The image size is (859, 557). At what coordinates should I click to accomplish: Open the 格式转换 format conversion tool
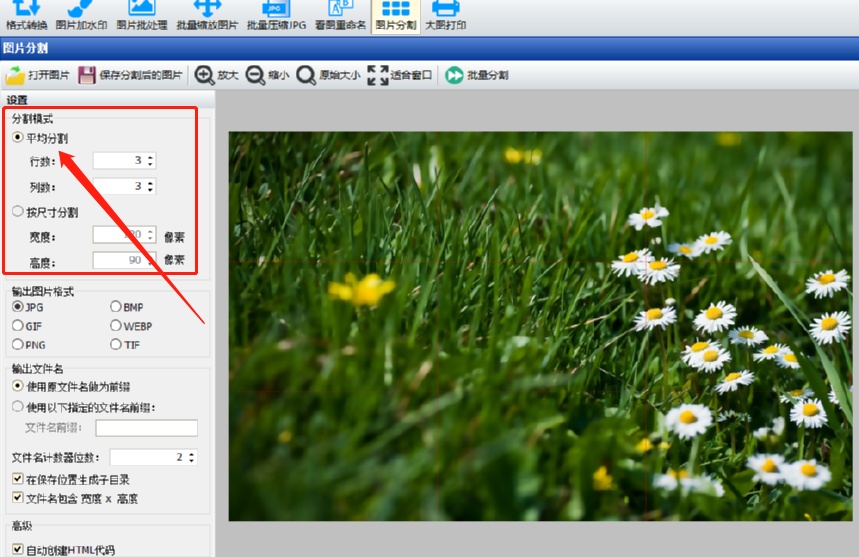tap(26, 16)
